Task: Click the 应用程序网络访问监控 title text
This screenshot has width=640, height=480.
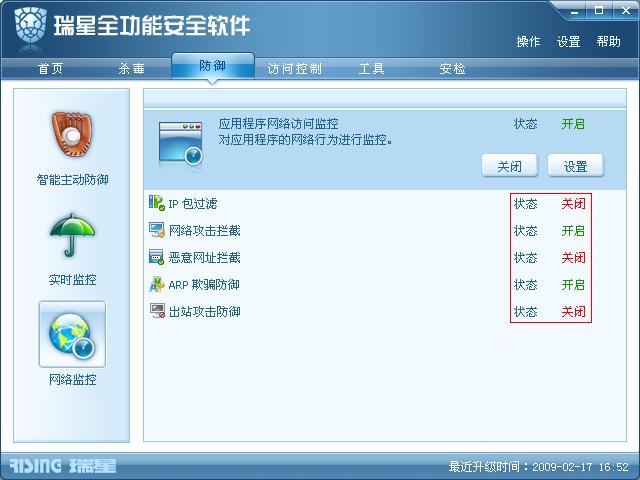Action: pyautogui.click(x=278, y=124)
